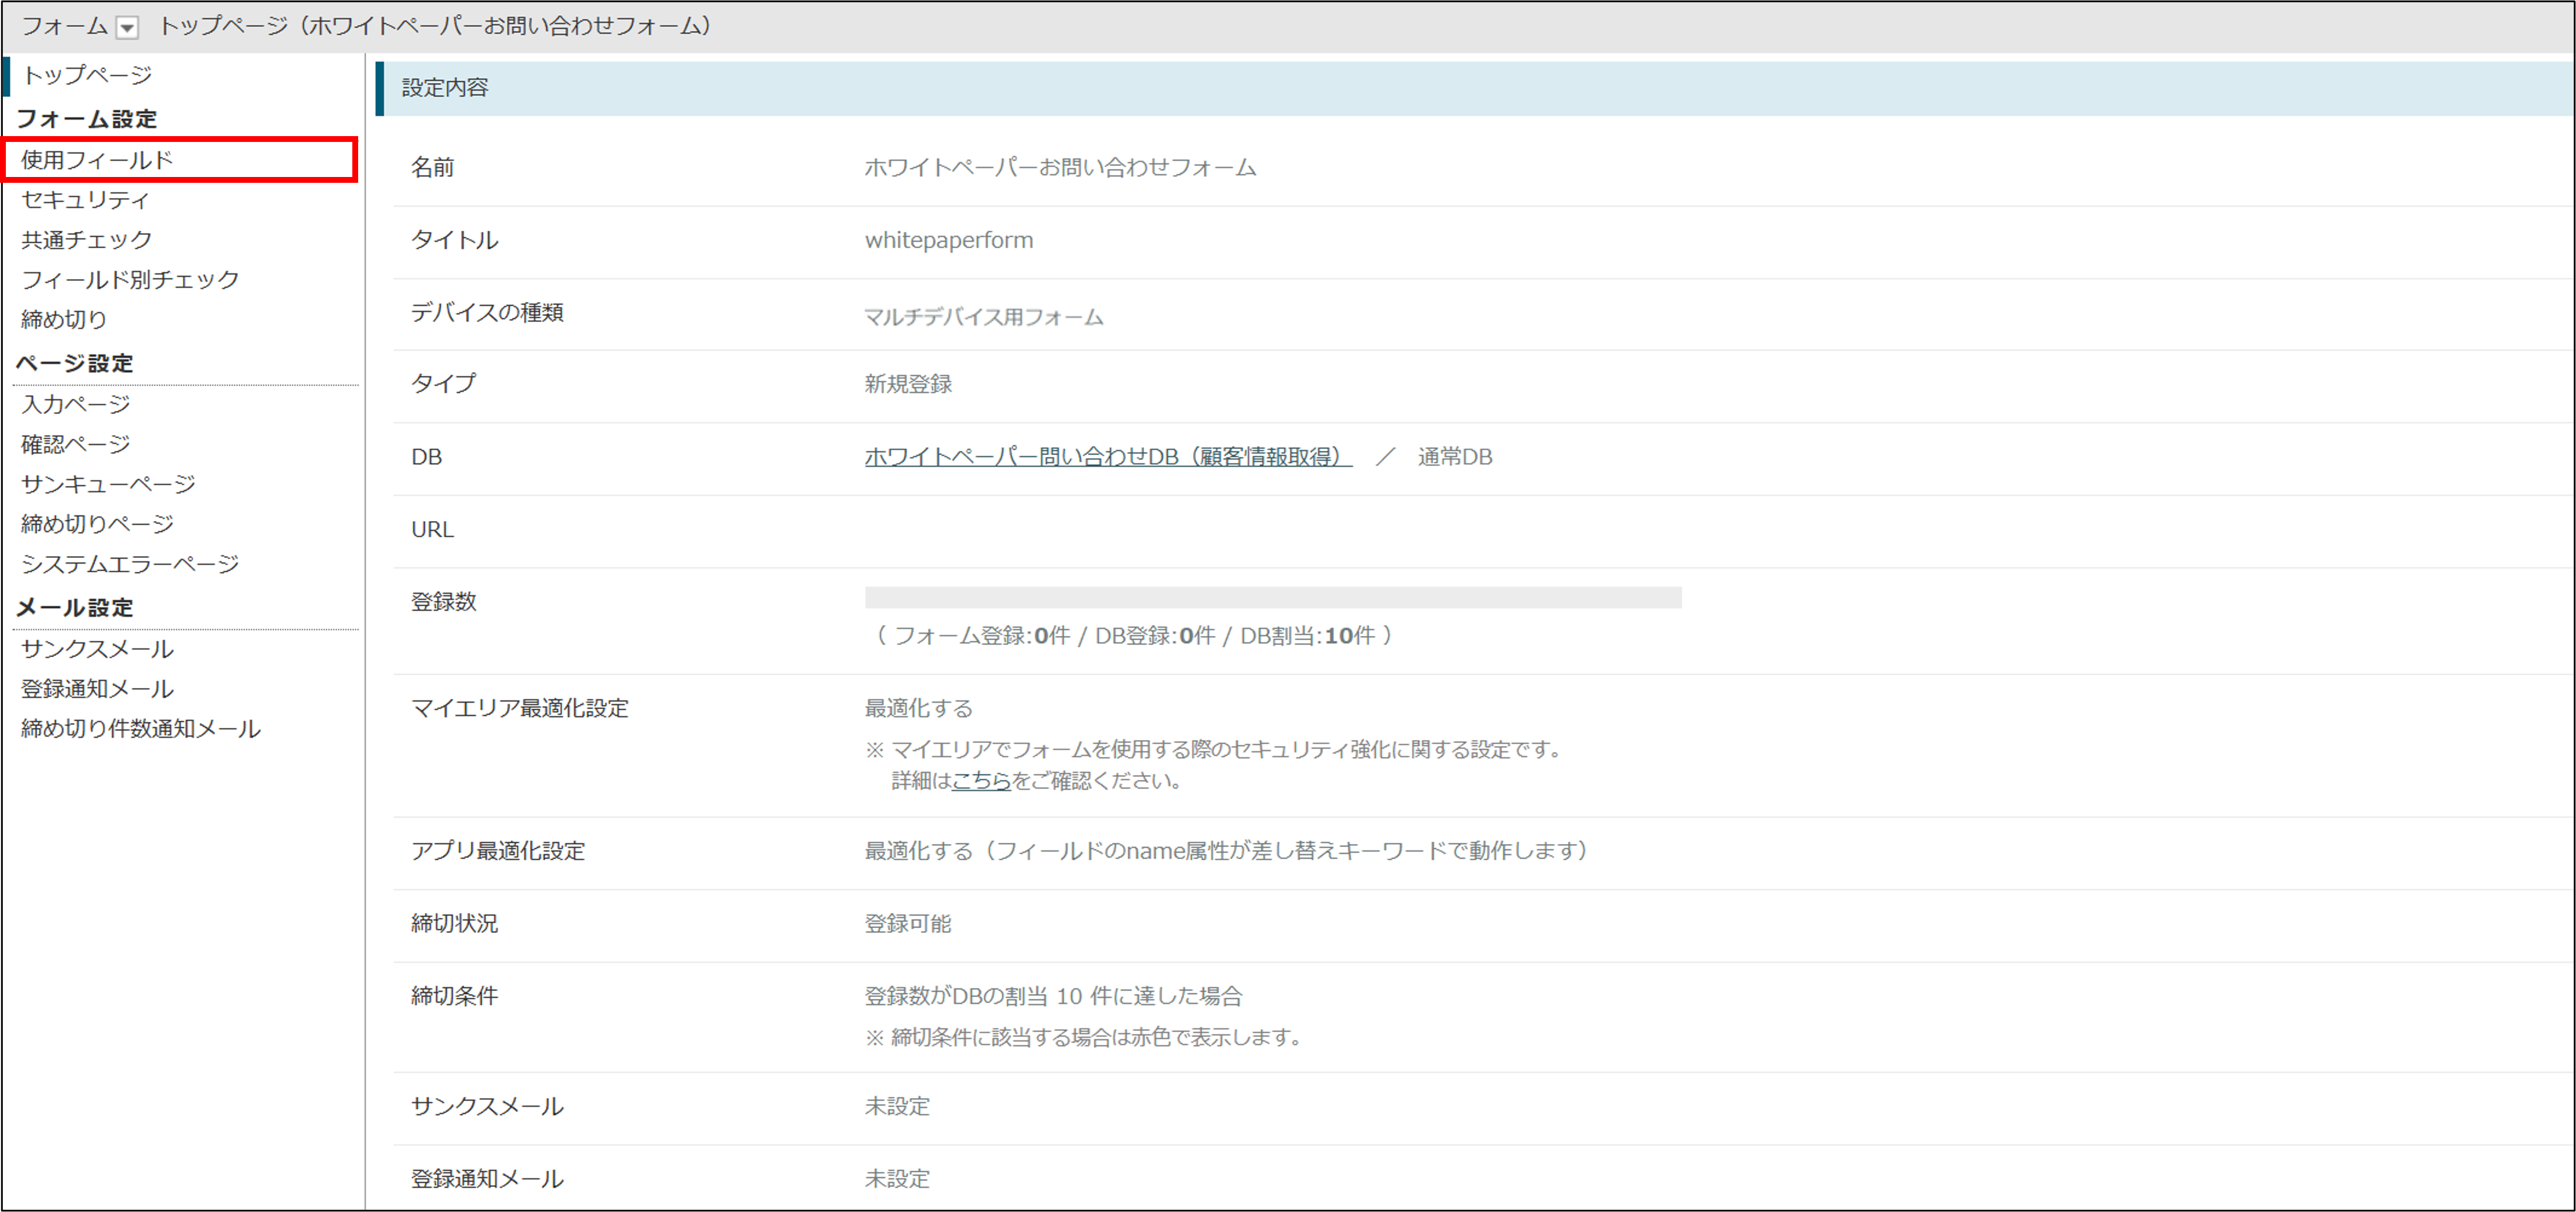This screenshot has height=1212, width=2576.
Task: Open 登録通知メール in the sidebar
Action: tap(97, 689)
